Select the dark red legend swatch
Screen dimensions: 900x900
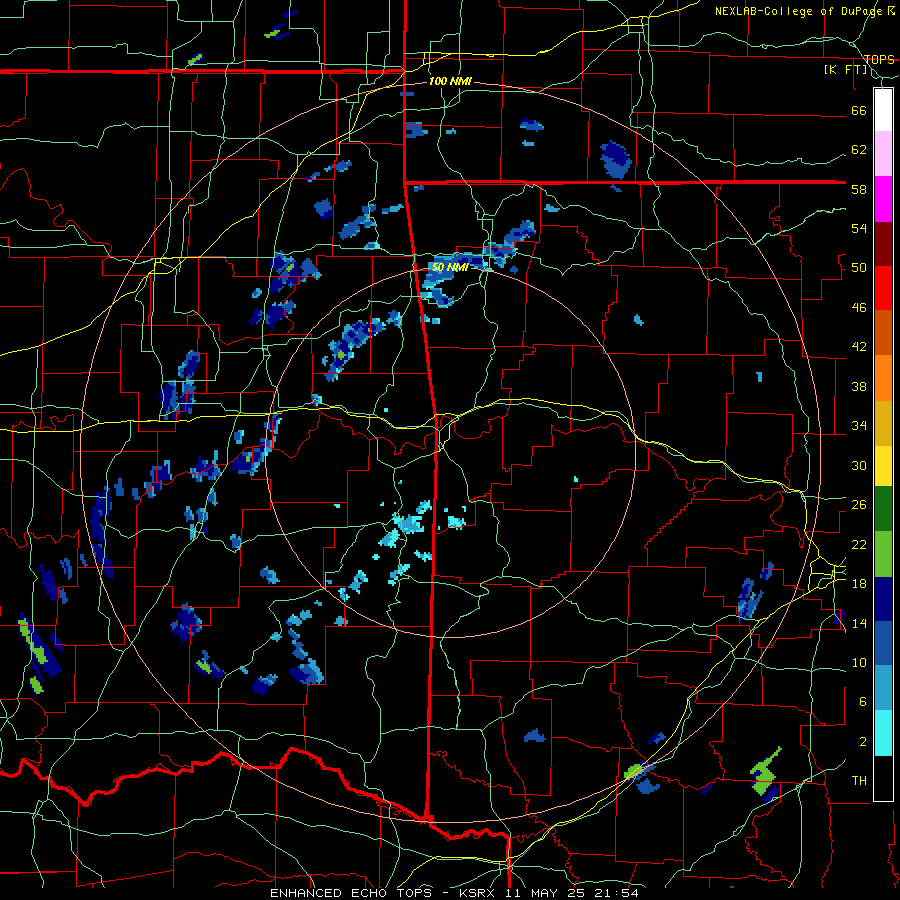883,244
